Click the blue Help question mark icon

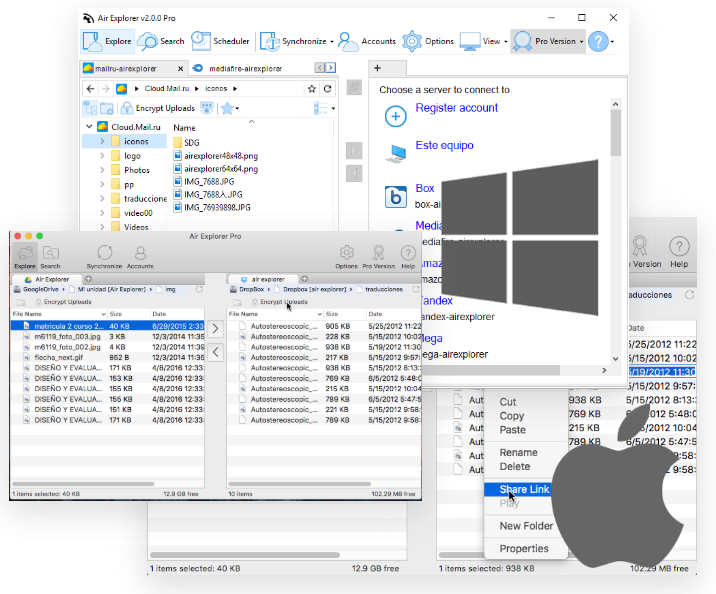pyautogui.click(x=598, y=42)
